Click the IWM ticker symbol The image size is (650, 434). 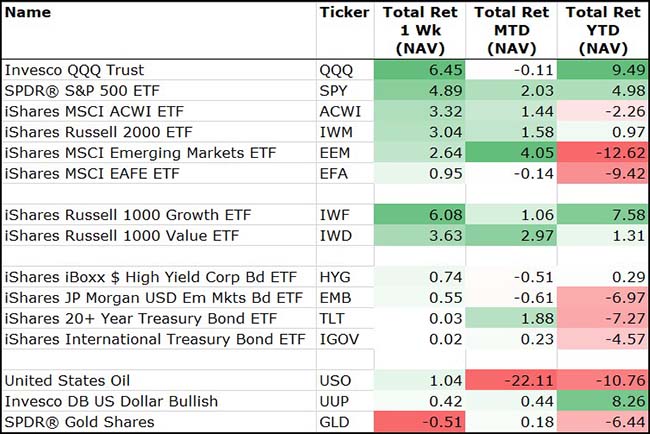point(337,132)
